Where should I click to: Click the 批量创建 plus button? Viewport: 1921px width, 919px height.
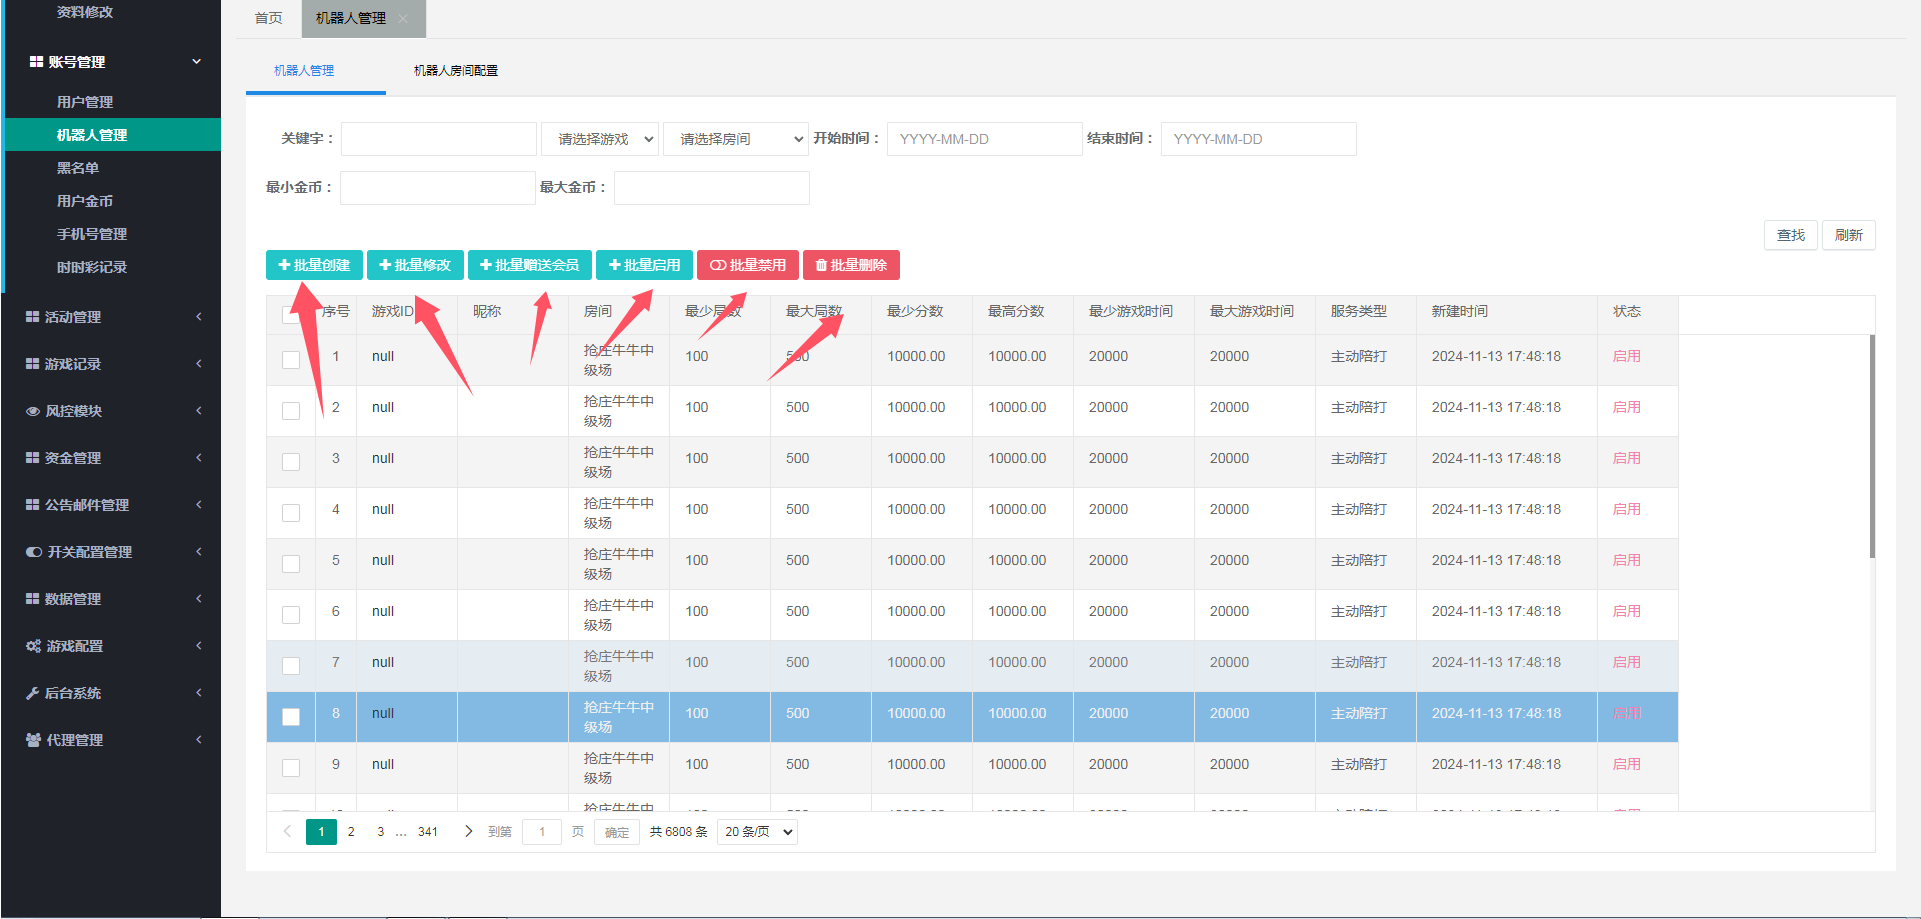tap(314, 265)
